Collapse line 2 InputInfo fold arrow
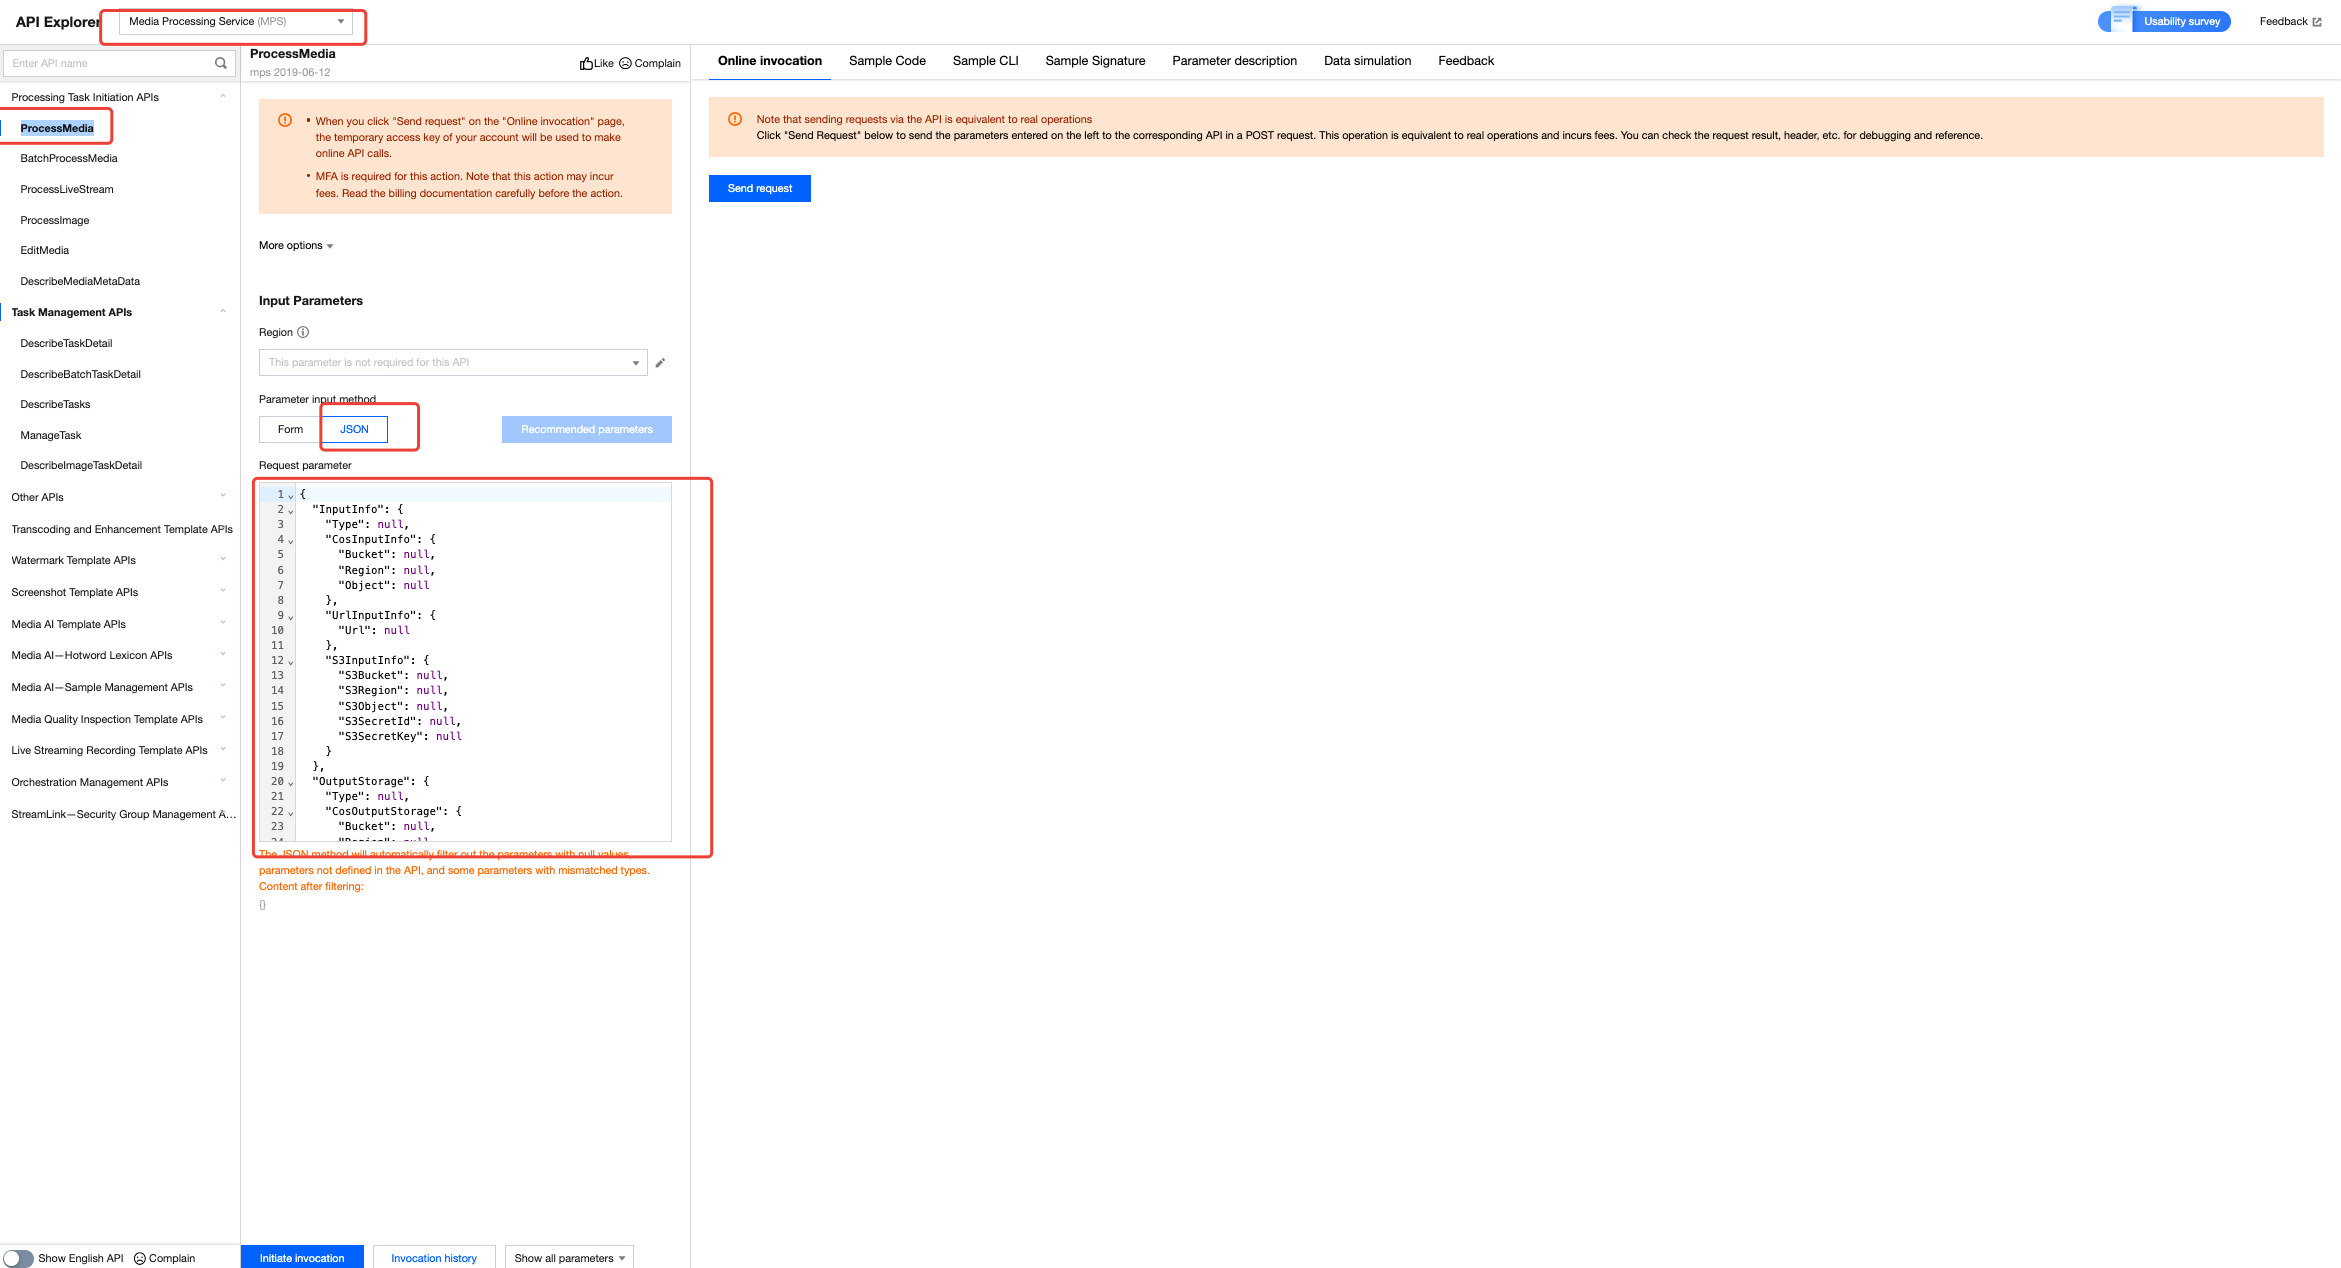The width and height of the screenshot is (2341, 1268). (x=291, y=511)
